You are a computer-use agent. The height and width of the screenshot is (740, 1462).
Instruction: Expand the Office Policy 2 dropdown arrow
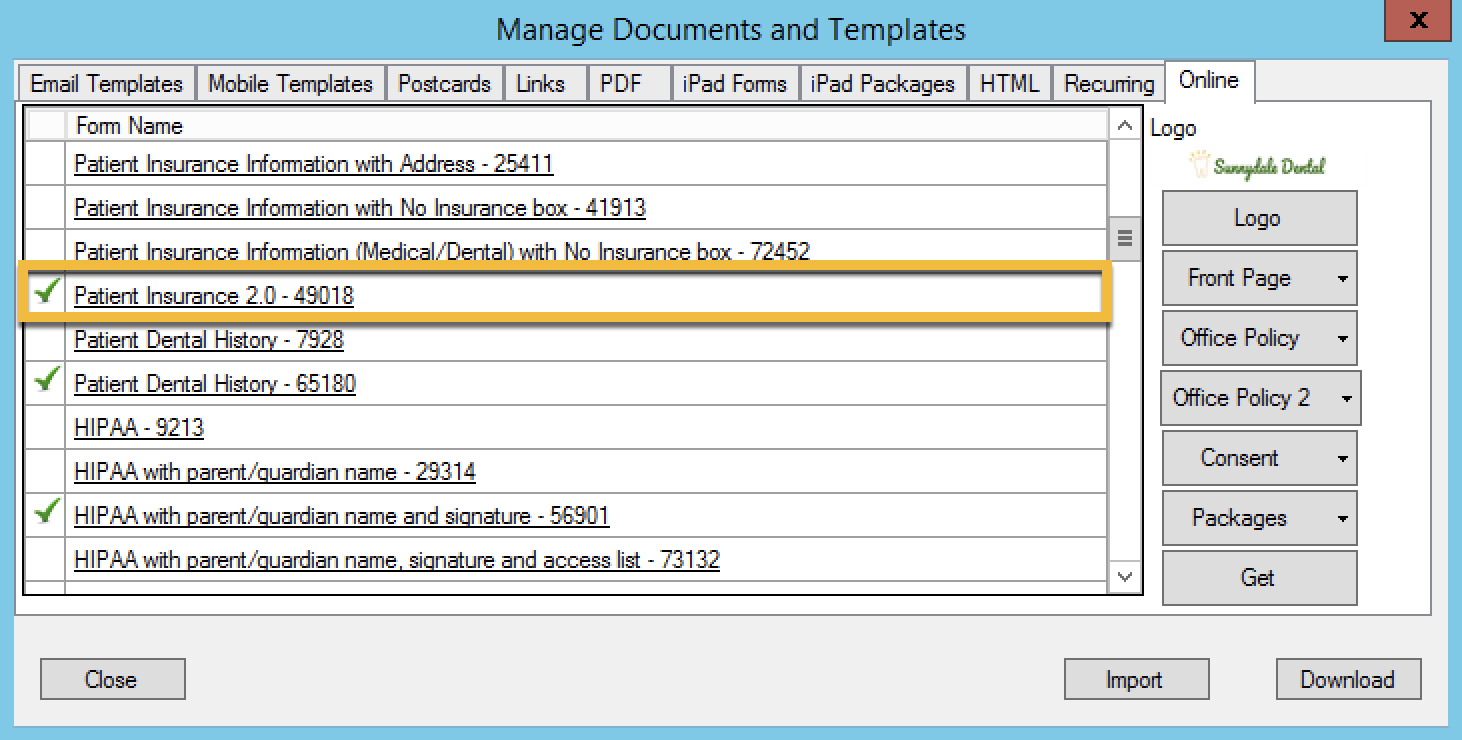(x=1346, y=399)
